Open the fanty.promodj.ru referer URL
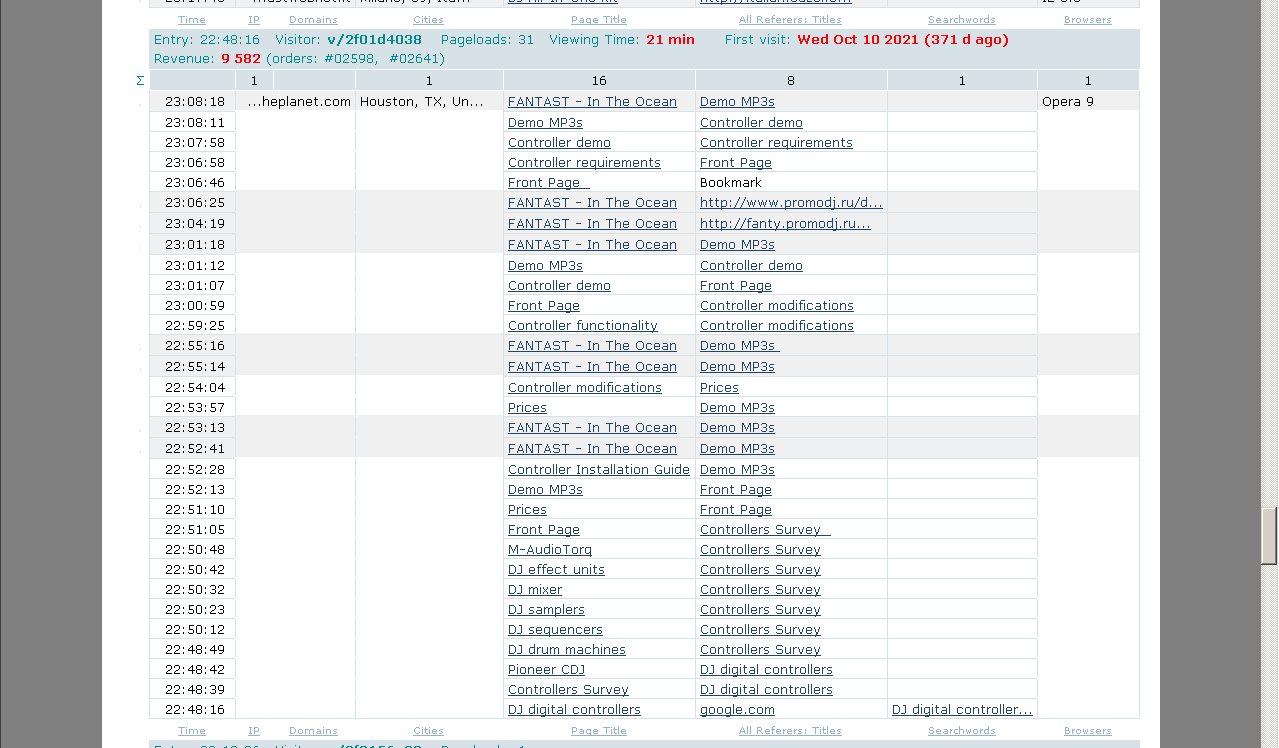Viewport: 1279px width, 748px height. (785, 224)
